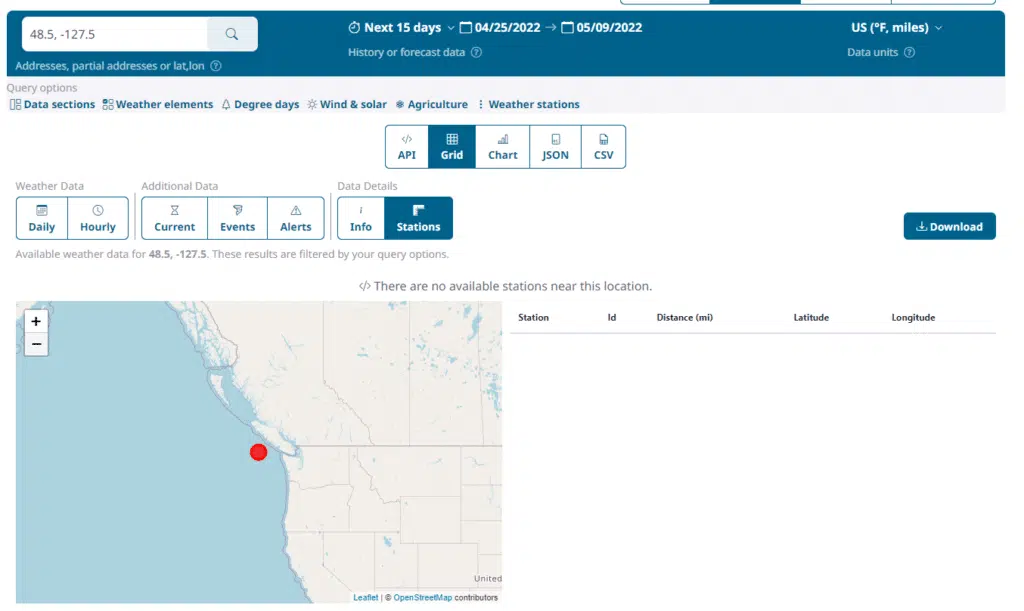Screen dimensions: 1024x611
Task: Open the US (°F, miles) units dropdown
Action: pyautogui.click(x=896, y=28)
